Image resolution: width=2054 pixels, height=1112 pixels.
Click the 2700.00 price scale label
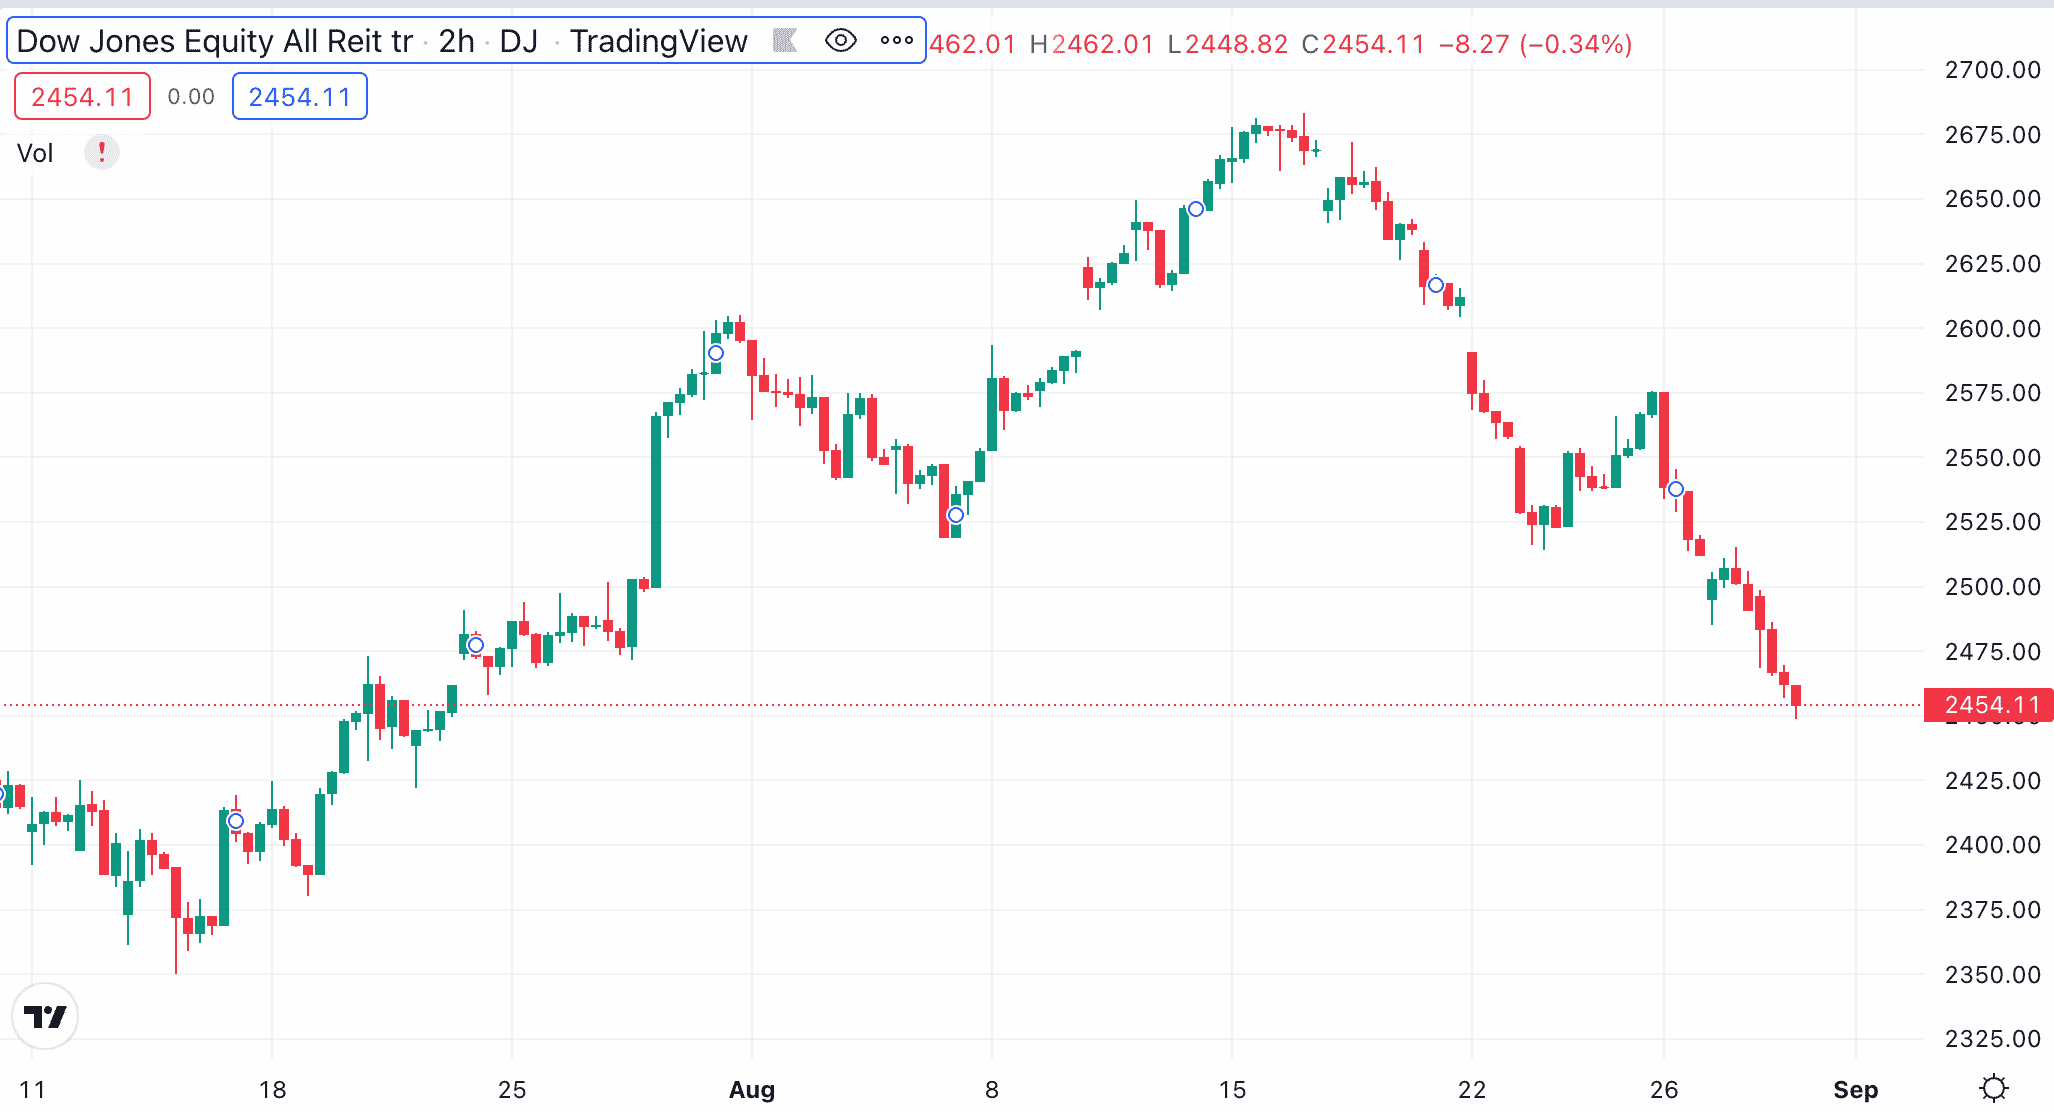click(1993, 70)
